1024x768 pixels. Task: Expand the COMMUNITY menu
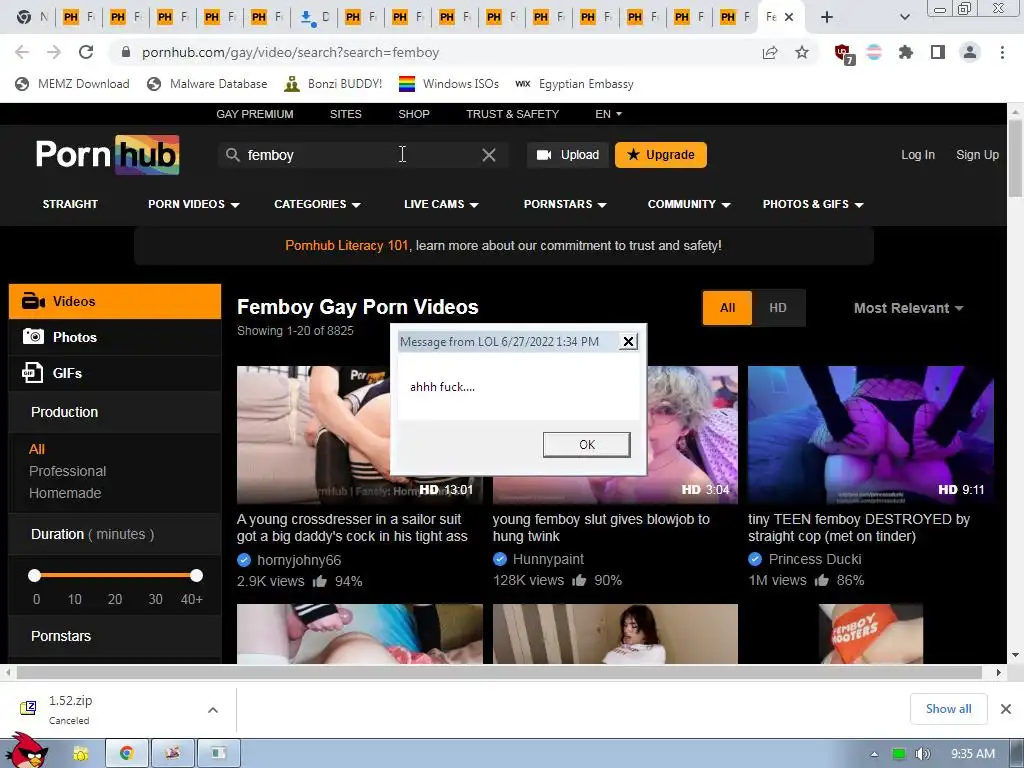(x=688, y=204)
